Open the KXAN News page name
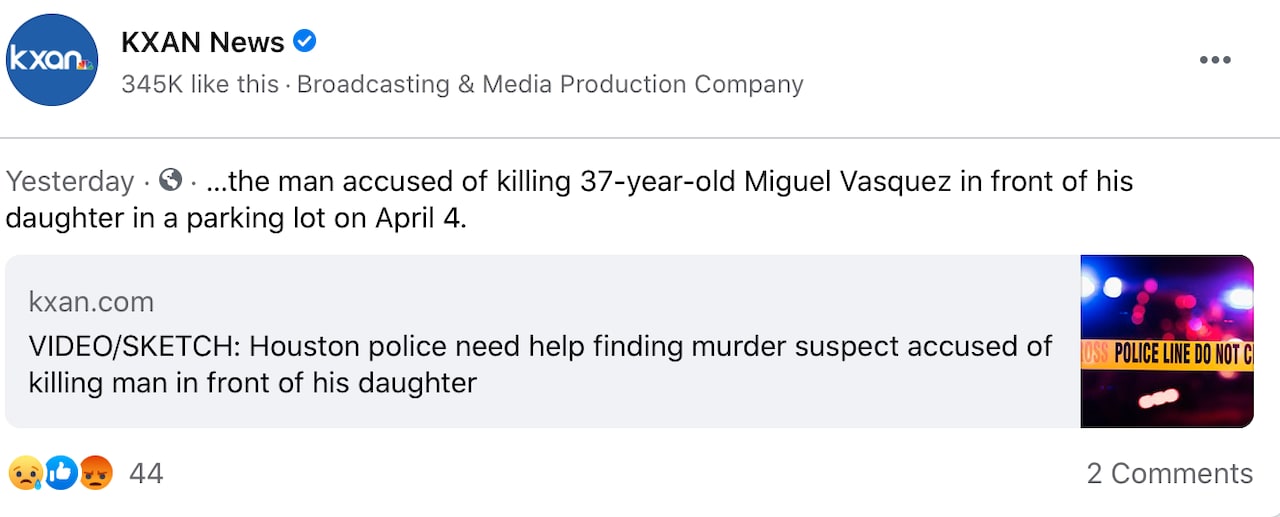 202,43
